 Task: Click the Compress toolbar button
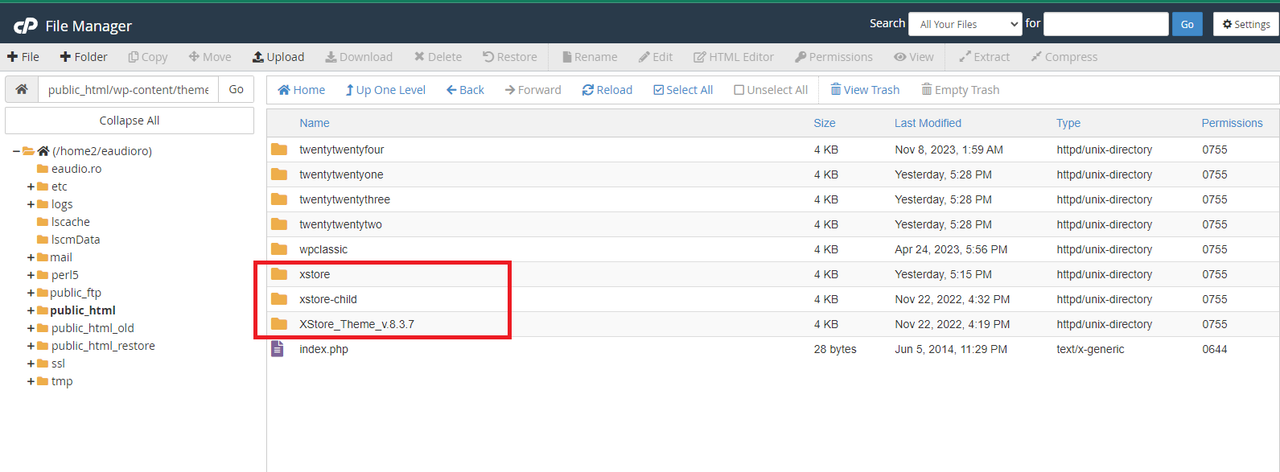pos(1064,57)
